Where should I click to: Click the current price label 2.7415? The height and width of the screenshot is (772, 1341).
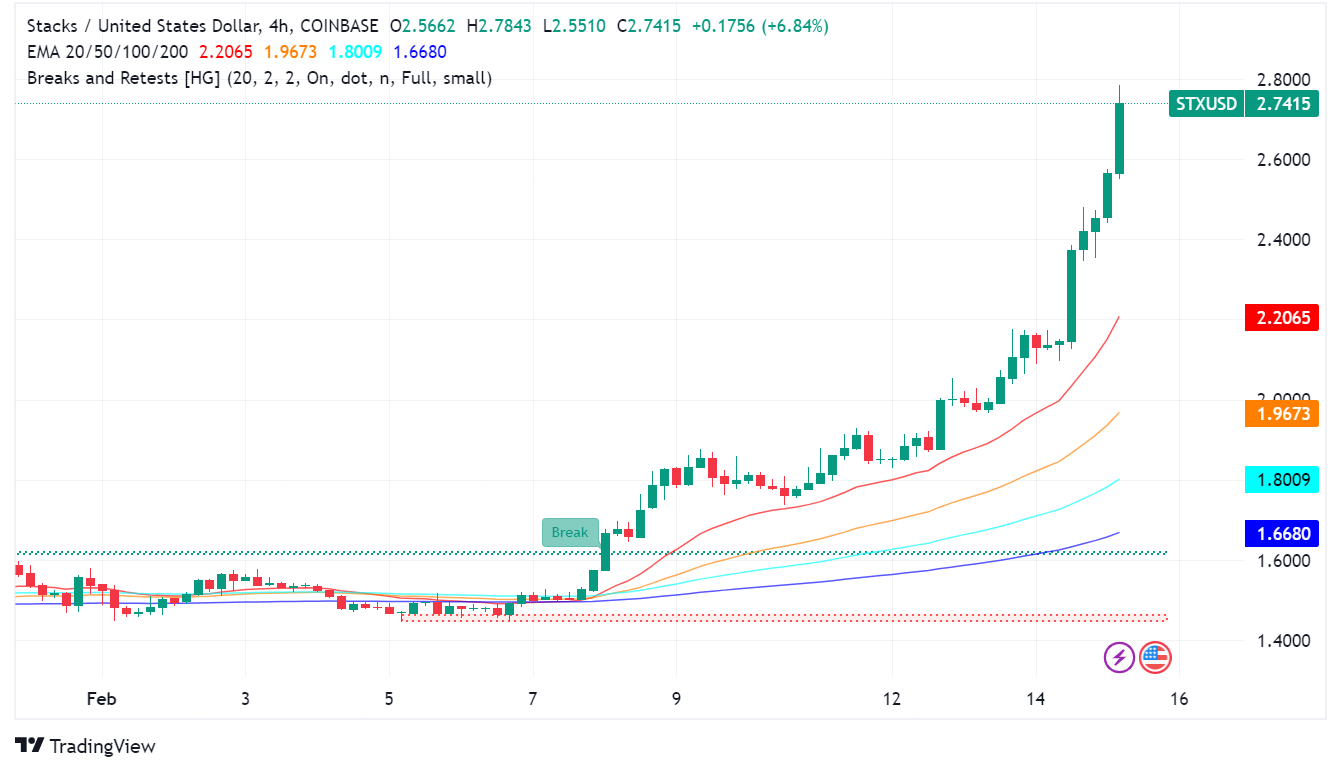click(1282, 103)
